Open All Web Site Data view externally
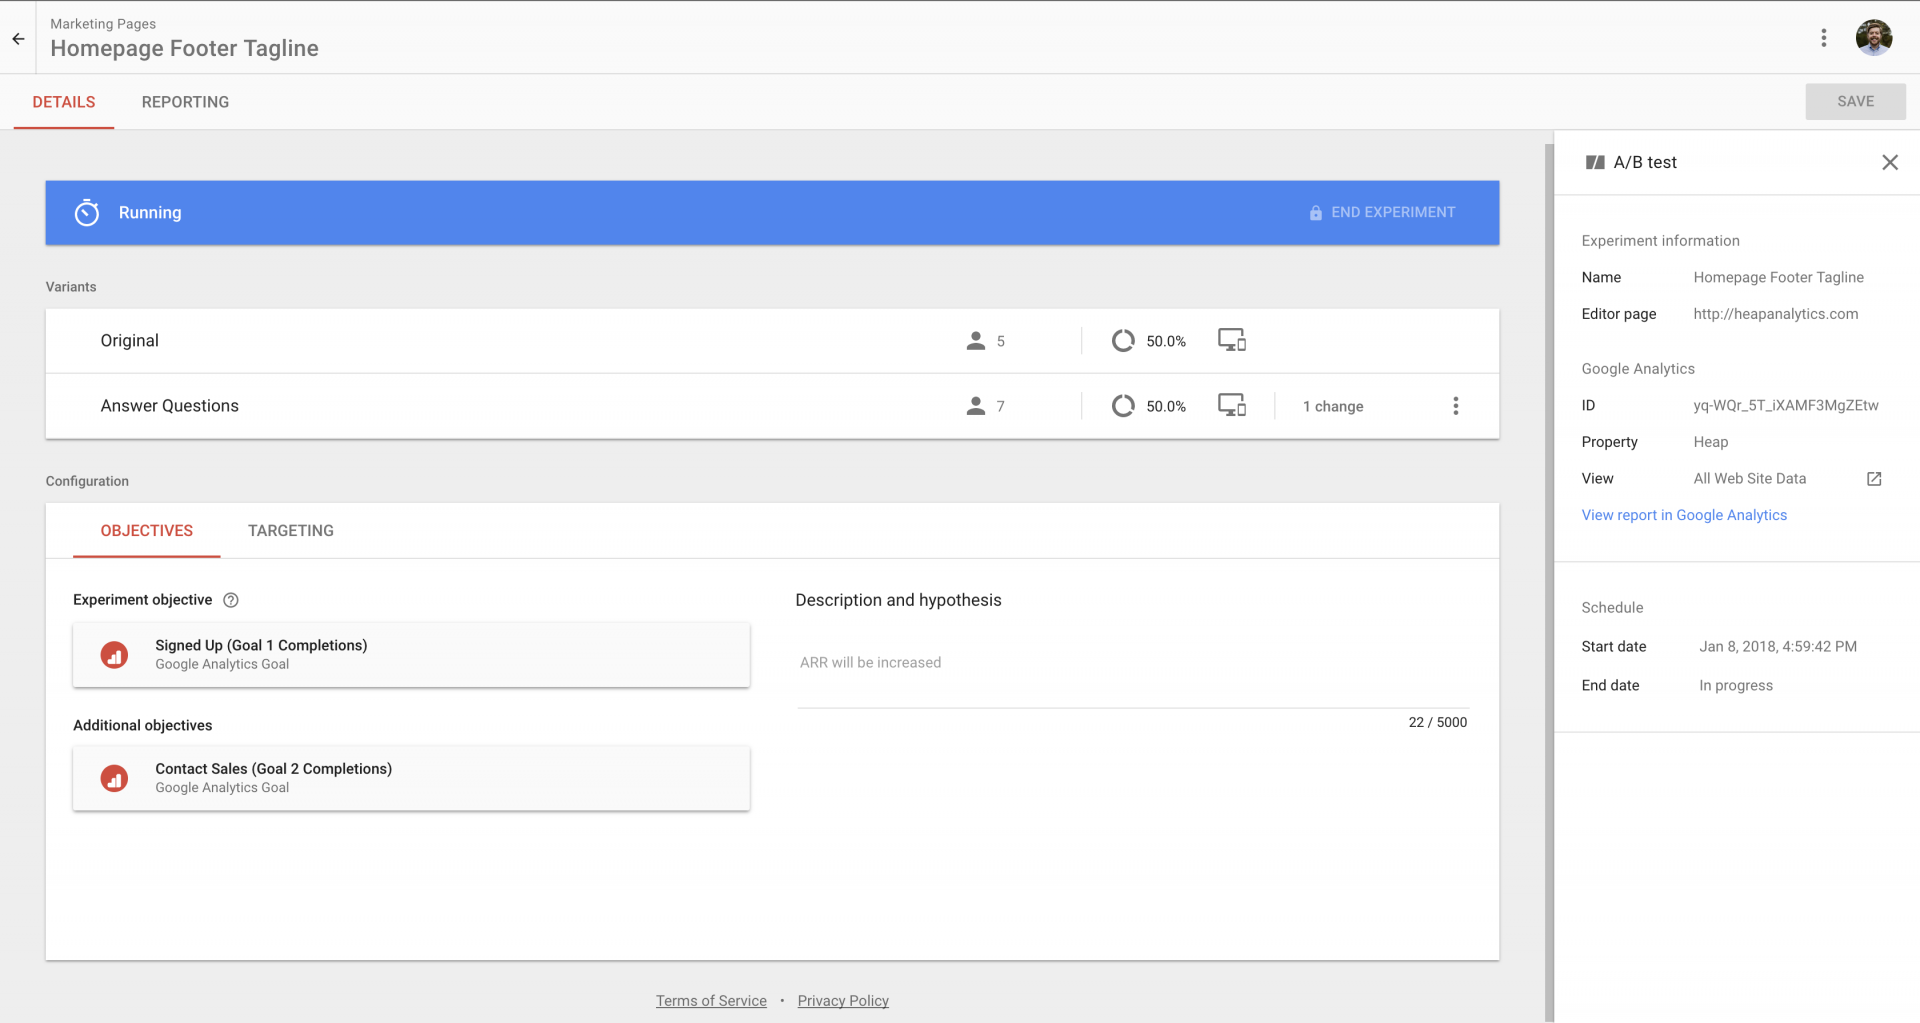The image size is (1920, 1023). (1874, 479)
